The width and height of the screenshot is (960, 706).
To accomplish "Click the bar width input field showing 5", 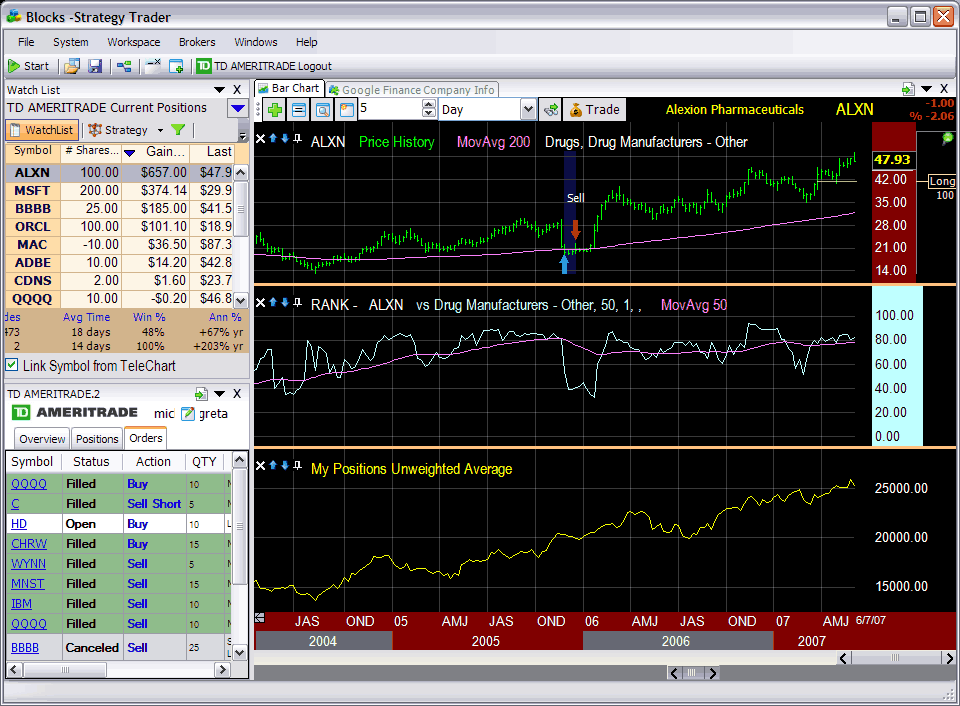I will pyautogui.click(x=391, y=109).
